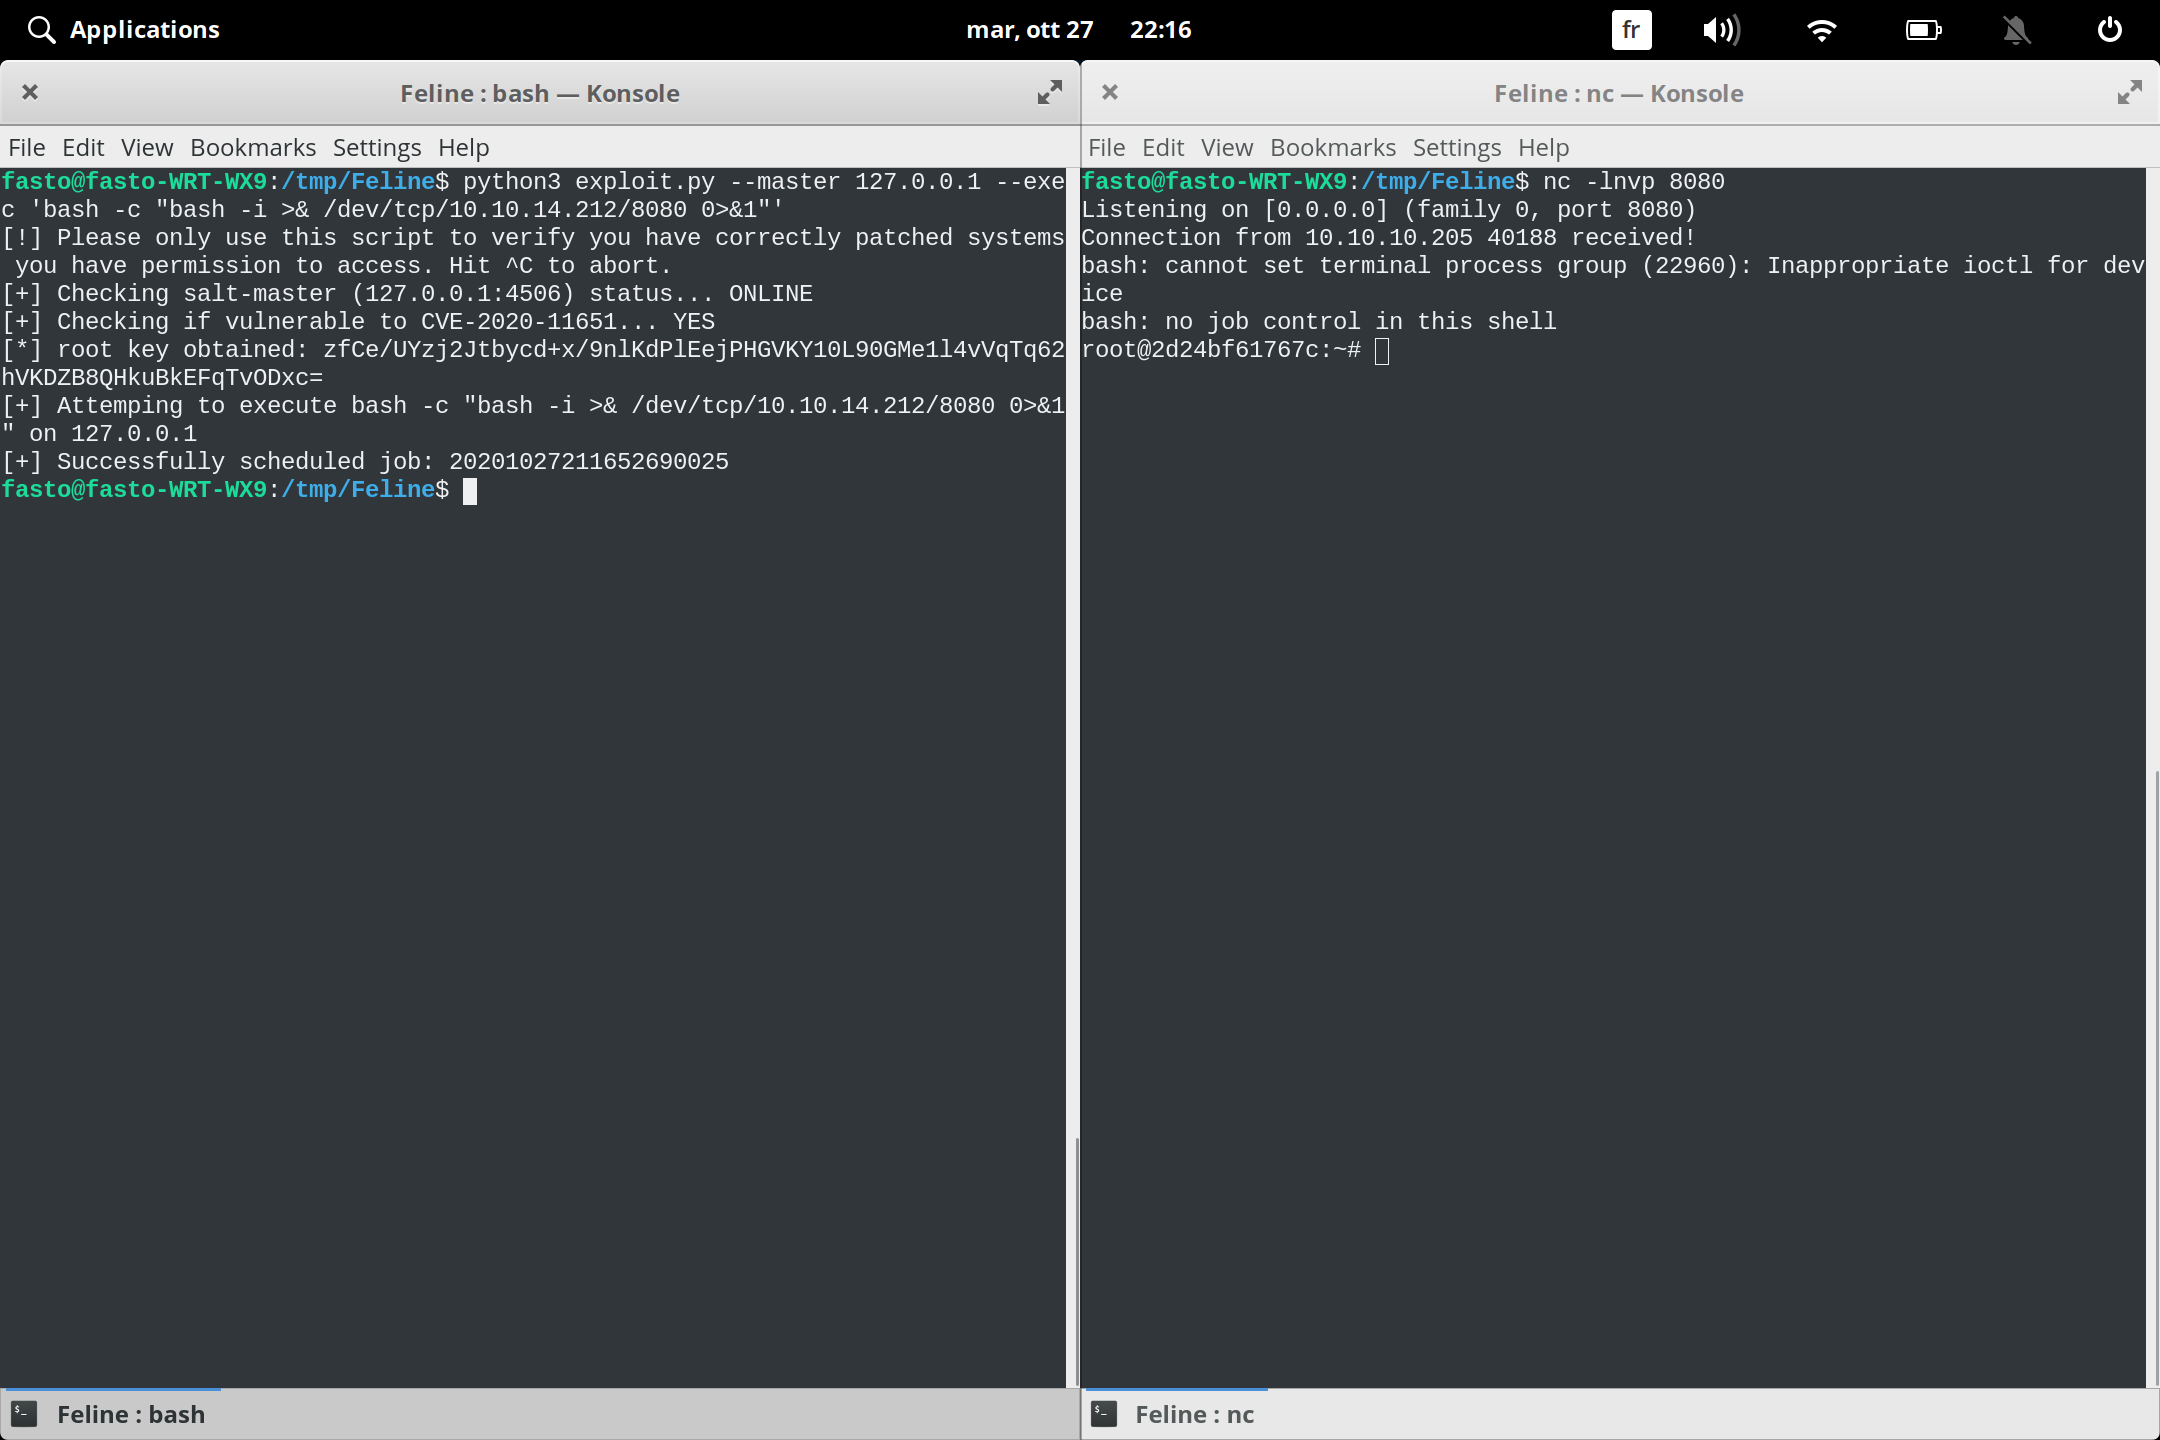This screenshot has width=2160, height=1440.
Task: Maximize the Feline : bash window
Action: pos(1049,92)
